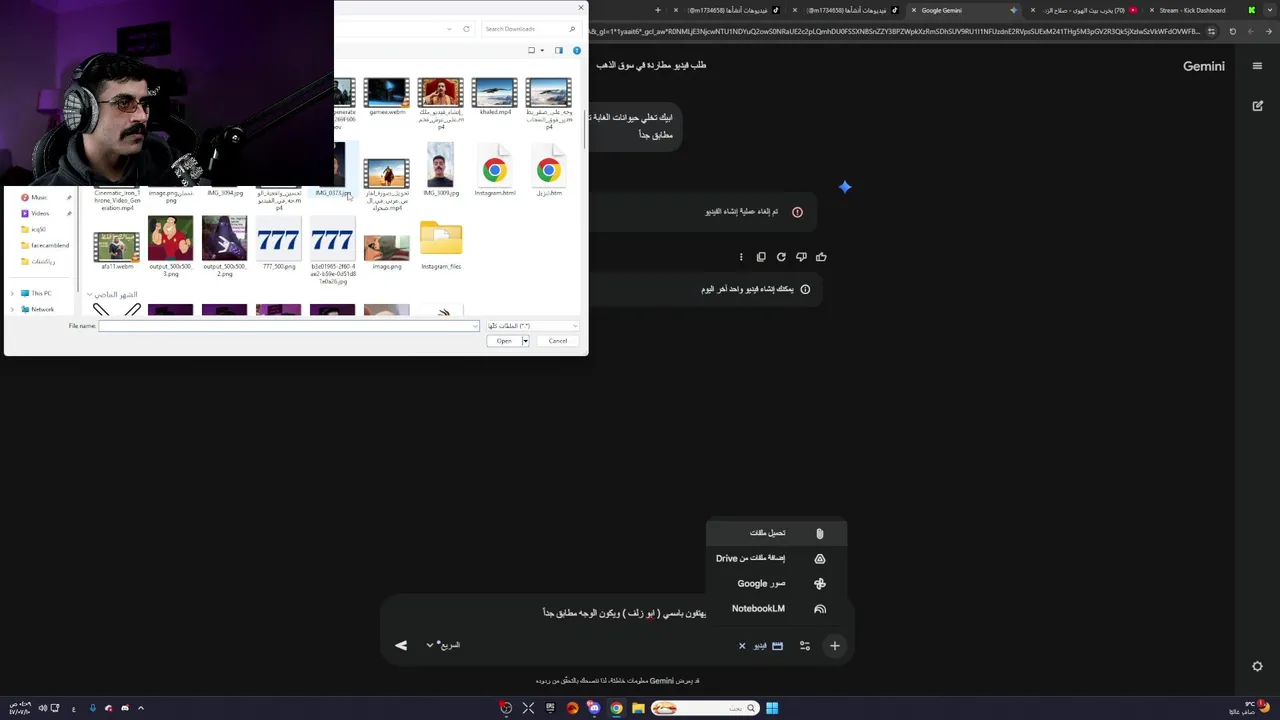Screen dimensions: 1280x720
Task: Give thumbs up to the Gemini response
Action: tap(821, 257)
